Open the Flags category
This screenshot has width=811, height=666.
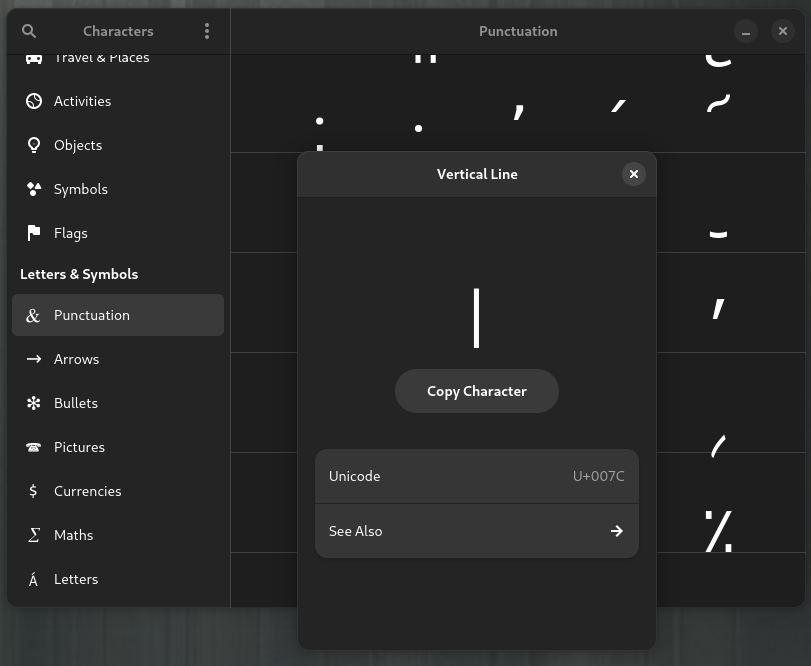[x=118, y=233]
